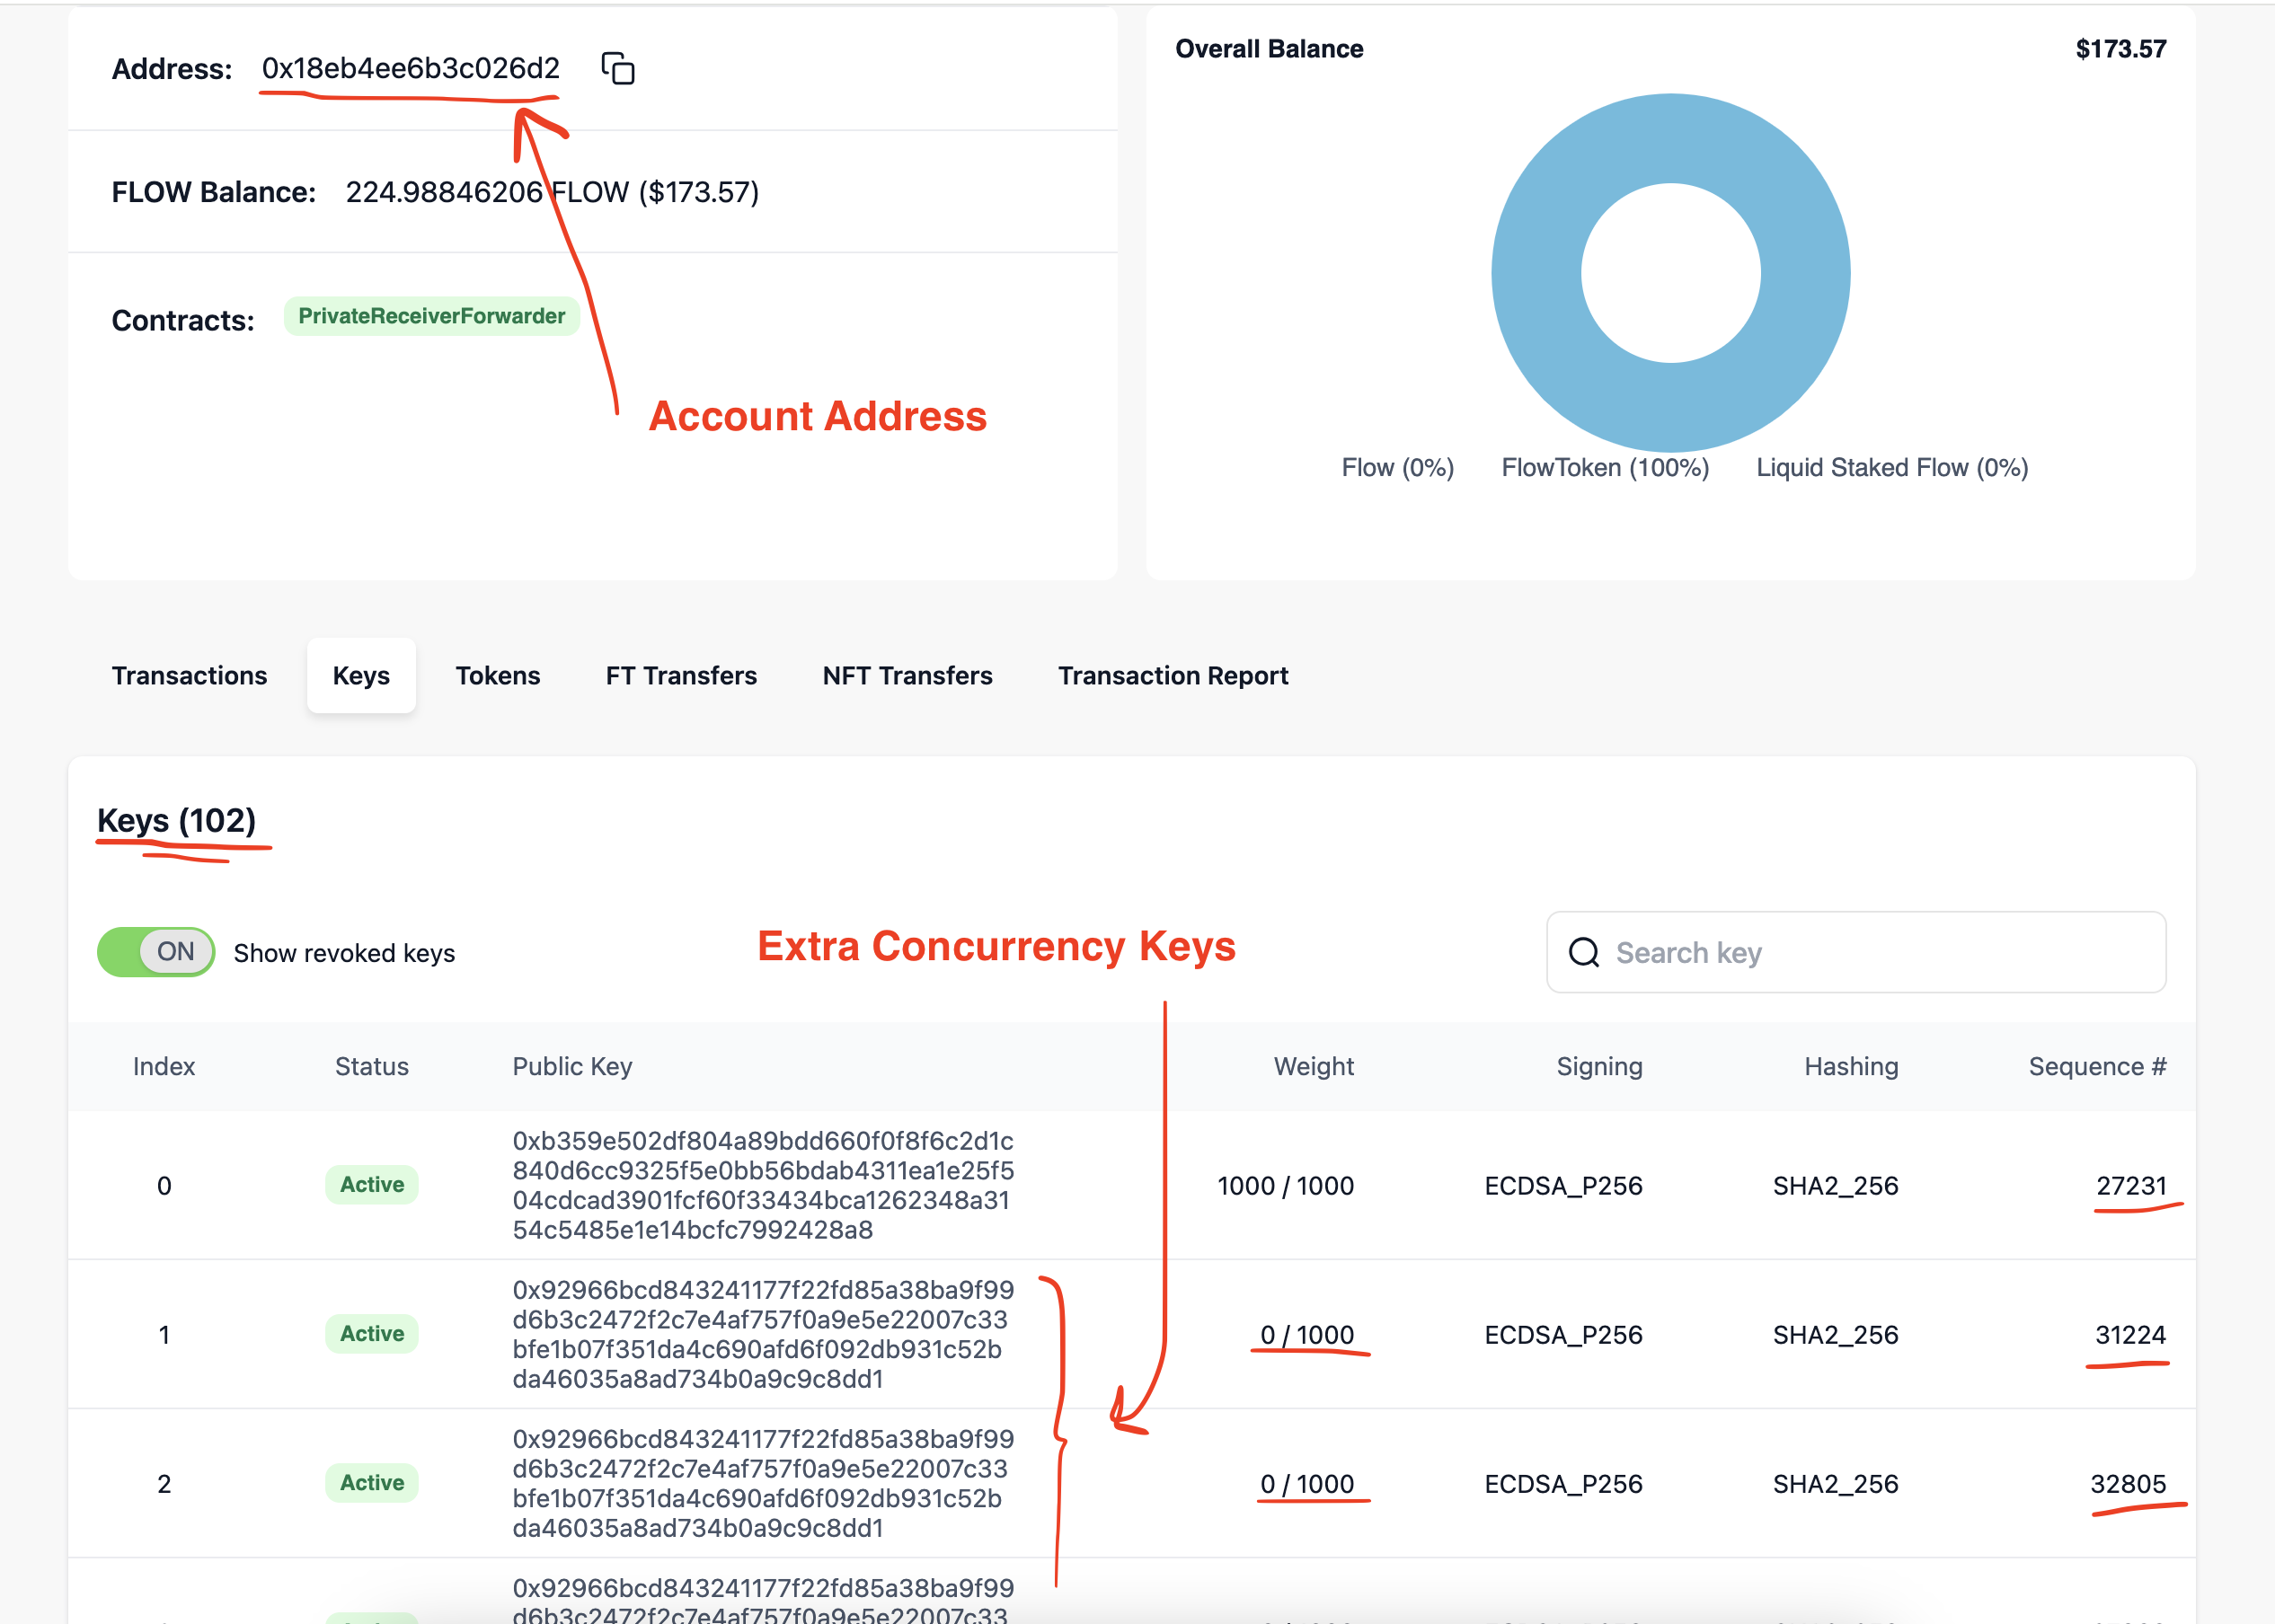Switch to the Tokens tab

point(497,676)
